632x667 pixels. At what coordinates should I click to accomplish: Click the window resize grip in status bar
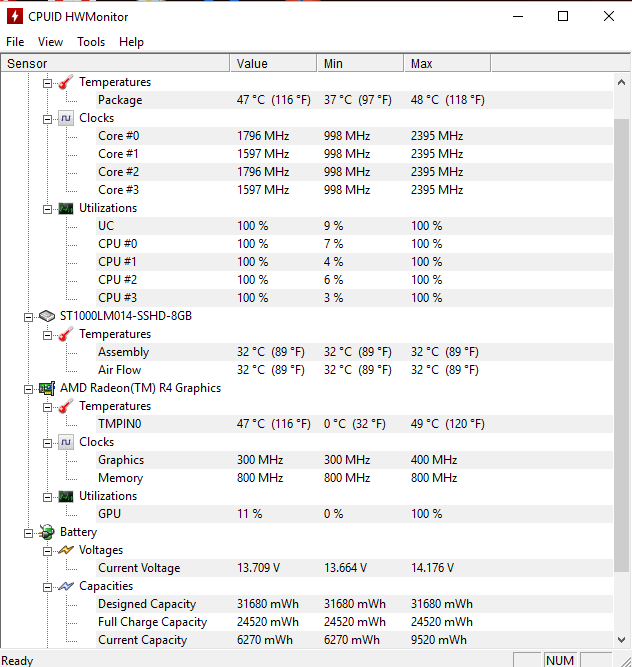click(x=624, y=661)
